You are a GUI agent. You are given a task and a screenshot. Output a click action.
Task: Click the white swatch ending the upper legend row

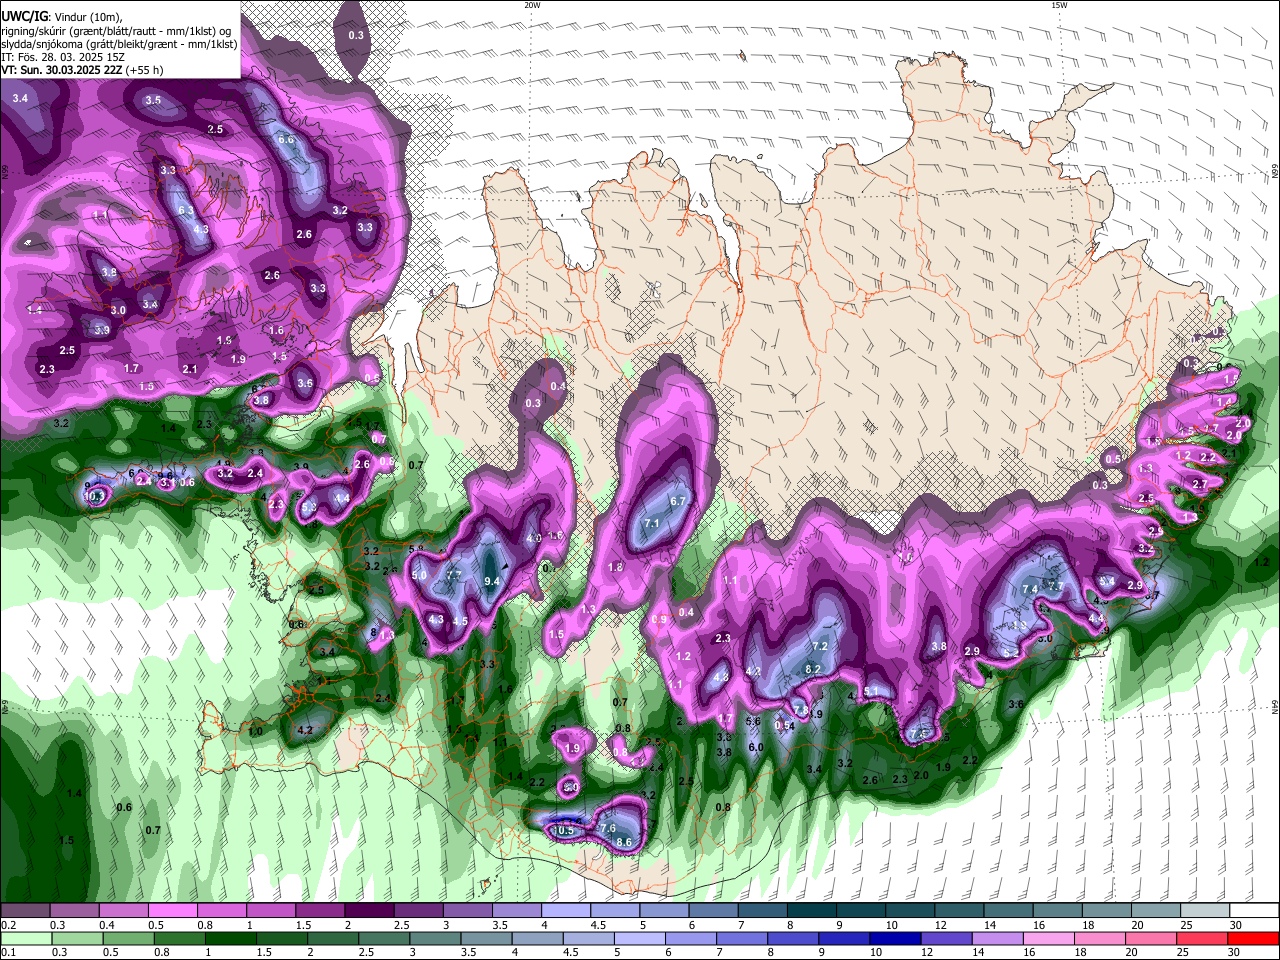(1253, 911)
